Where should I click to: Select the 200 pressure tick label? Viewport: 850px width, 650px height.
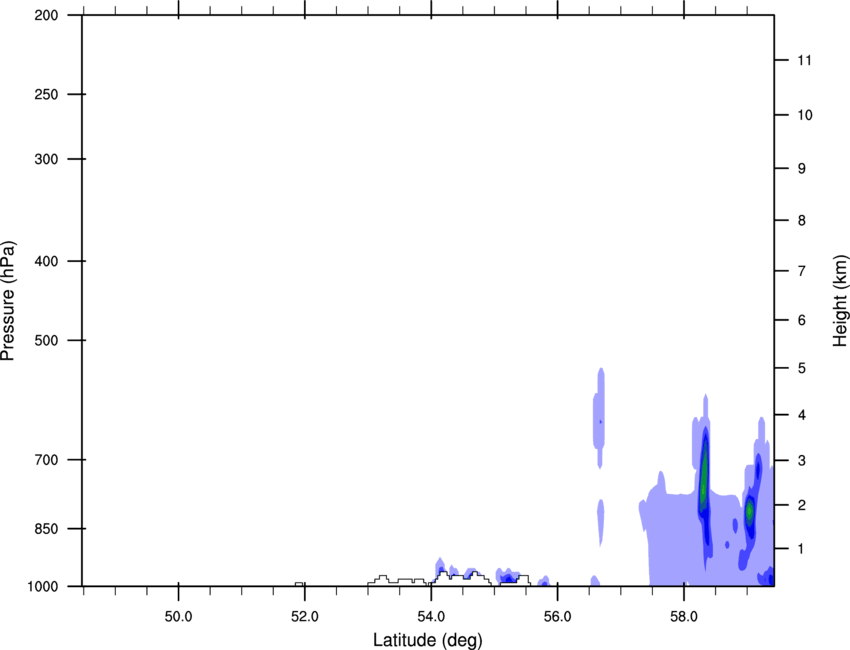46,15
